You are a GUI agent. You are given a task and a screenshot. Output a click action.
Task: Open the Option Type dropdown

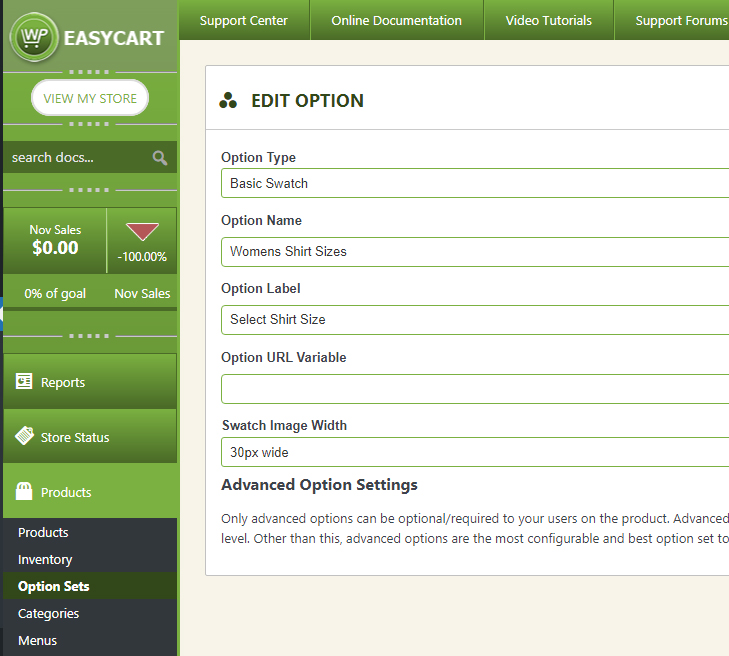tap(475, 184)
